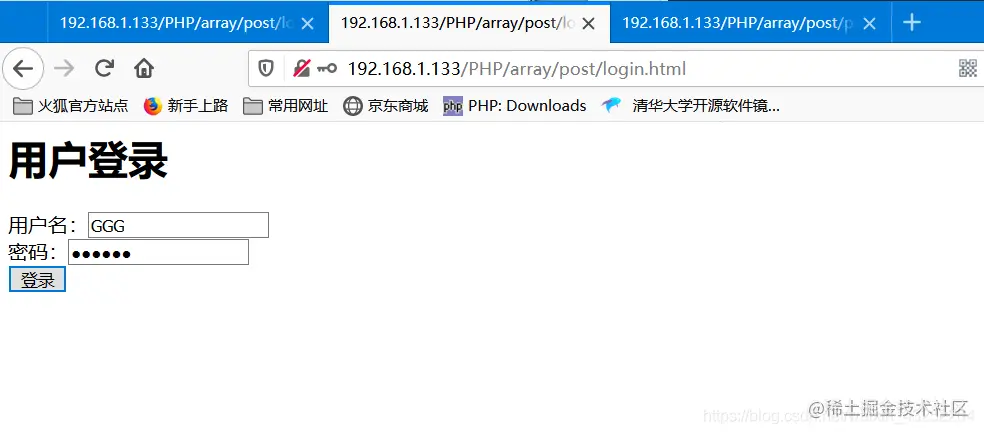Close the first browser tab
The height and width of the screenshot is (434, 984).
pyautogui.click(x=307, y=24)
